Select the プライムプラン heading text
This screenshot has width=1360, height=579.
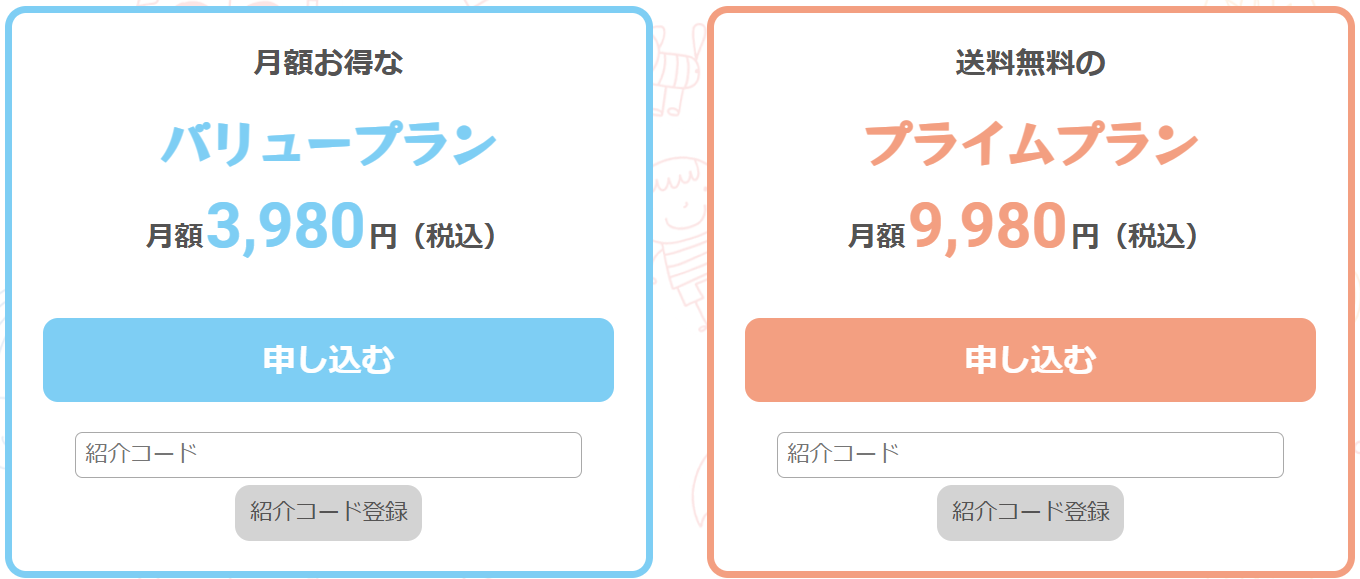[x=1030, y=145]
